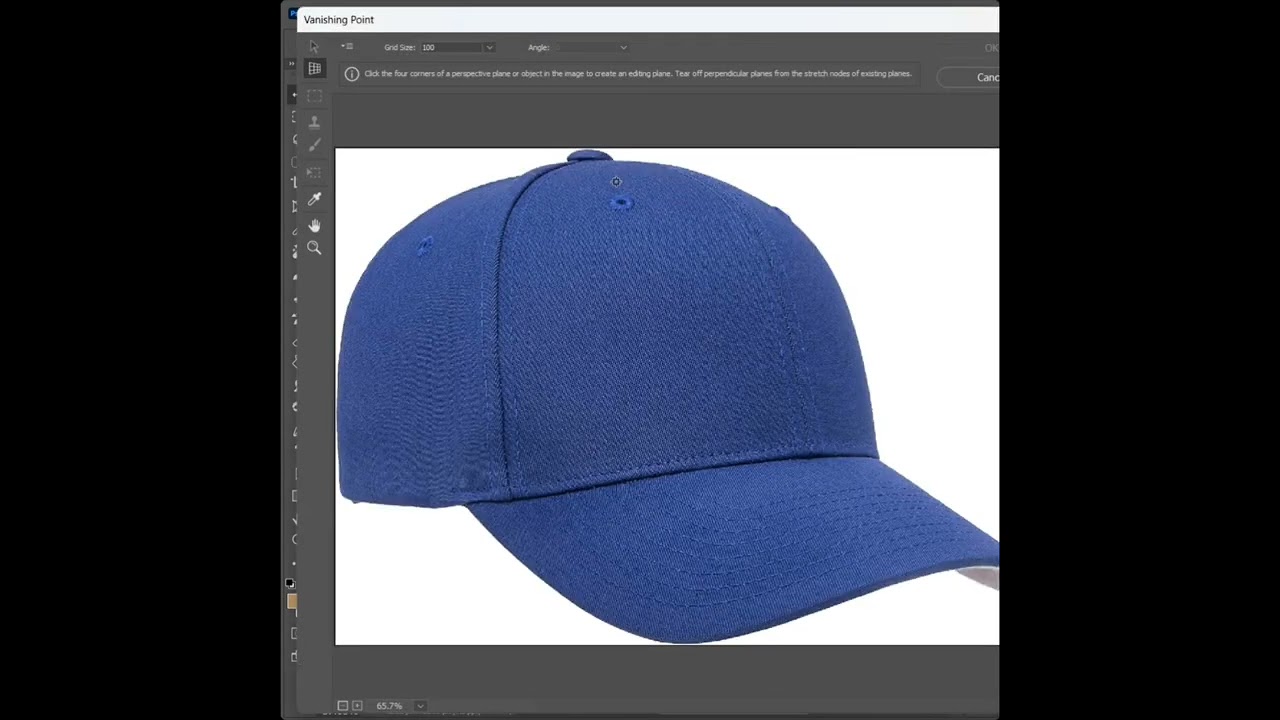Select the Zoom magnifier tool

tap(314, 248)
